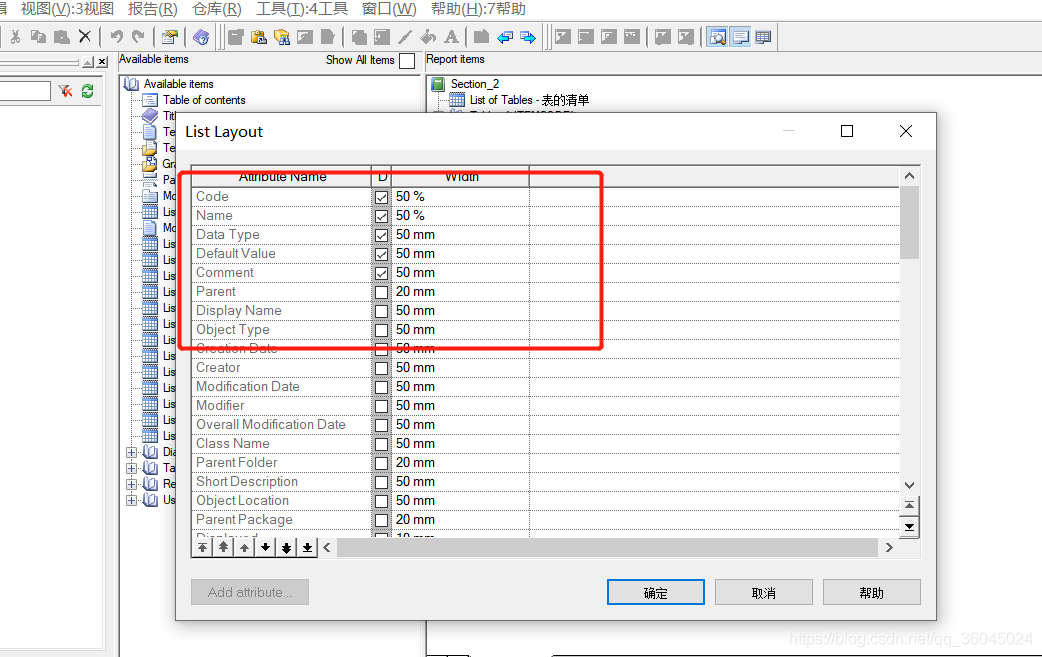
Task: Click the filter input field in left panel
Action: (x=25, y=91)
